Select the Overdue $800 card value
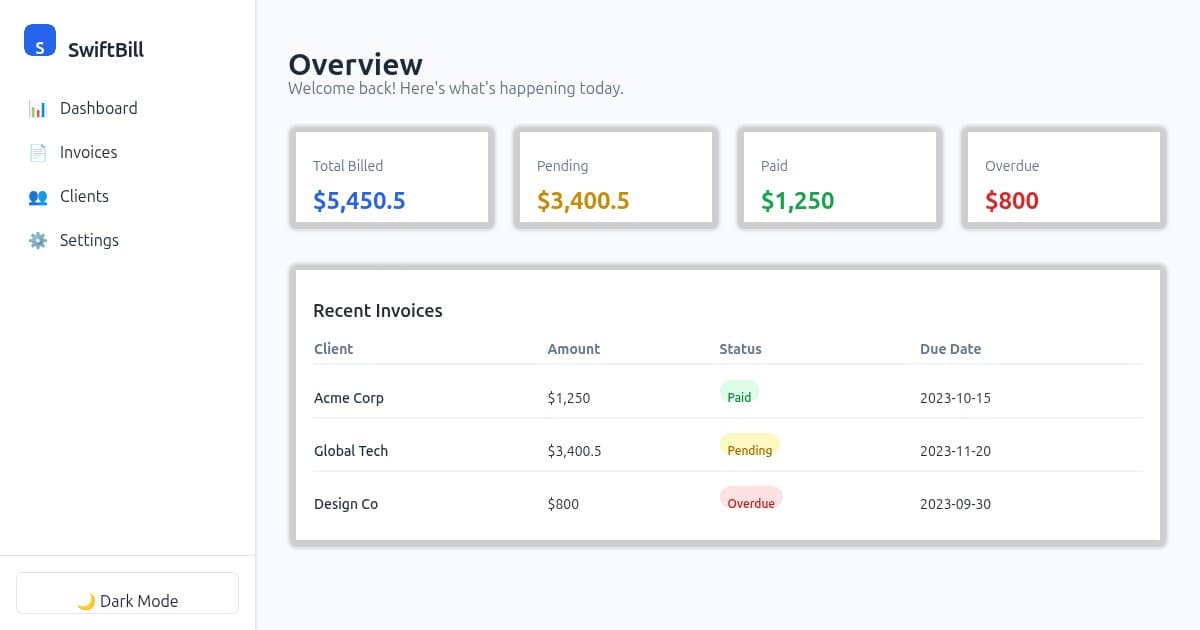The image size is (1200, 630). (x=1012, y=200)
